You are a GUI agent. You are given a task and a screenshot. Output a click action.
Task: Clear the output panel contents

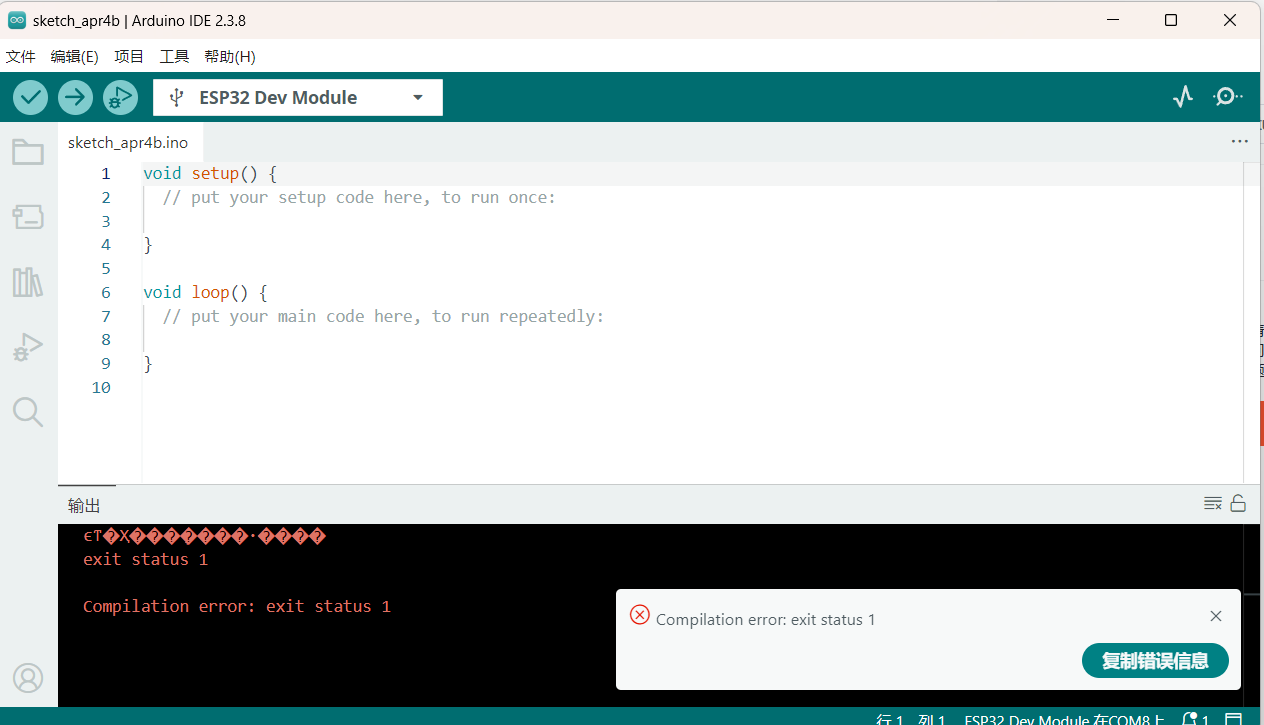click(1213, 503)
